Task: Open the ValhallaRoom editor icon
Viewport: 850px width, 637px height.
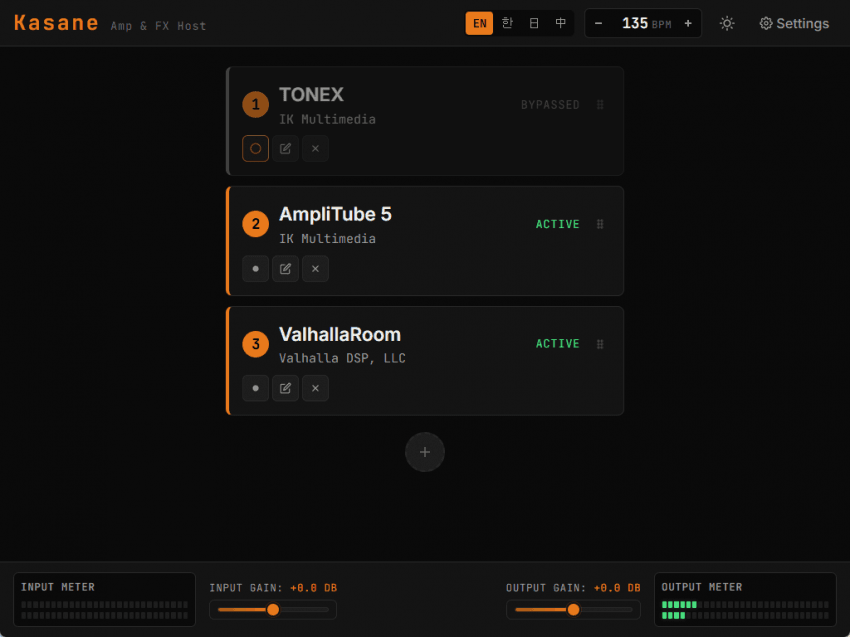Action: point(285,388)
